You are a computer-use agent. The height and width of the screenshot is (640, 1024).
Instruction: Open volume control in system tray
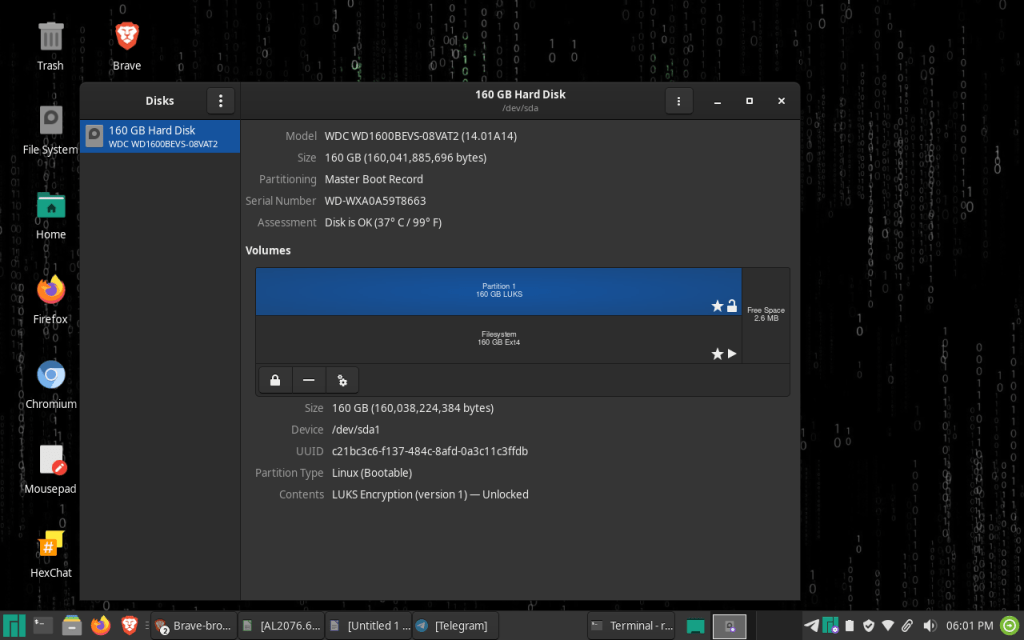point(929,626)
